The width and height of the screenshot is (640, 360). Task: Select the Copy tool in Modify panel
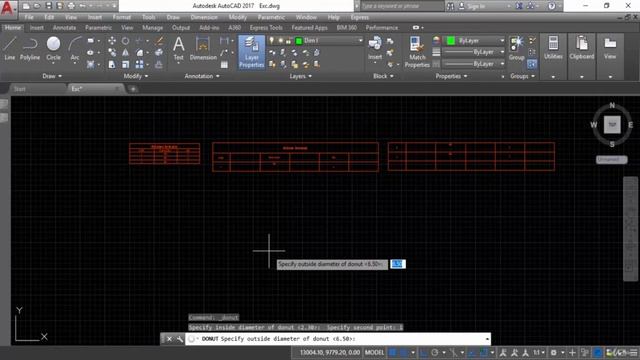click(112, 53)
